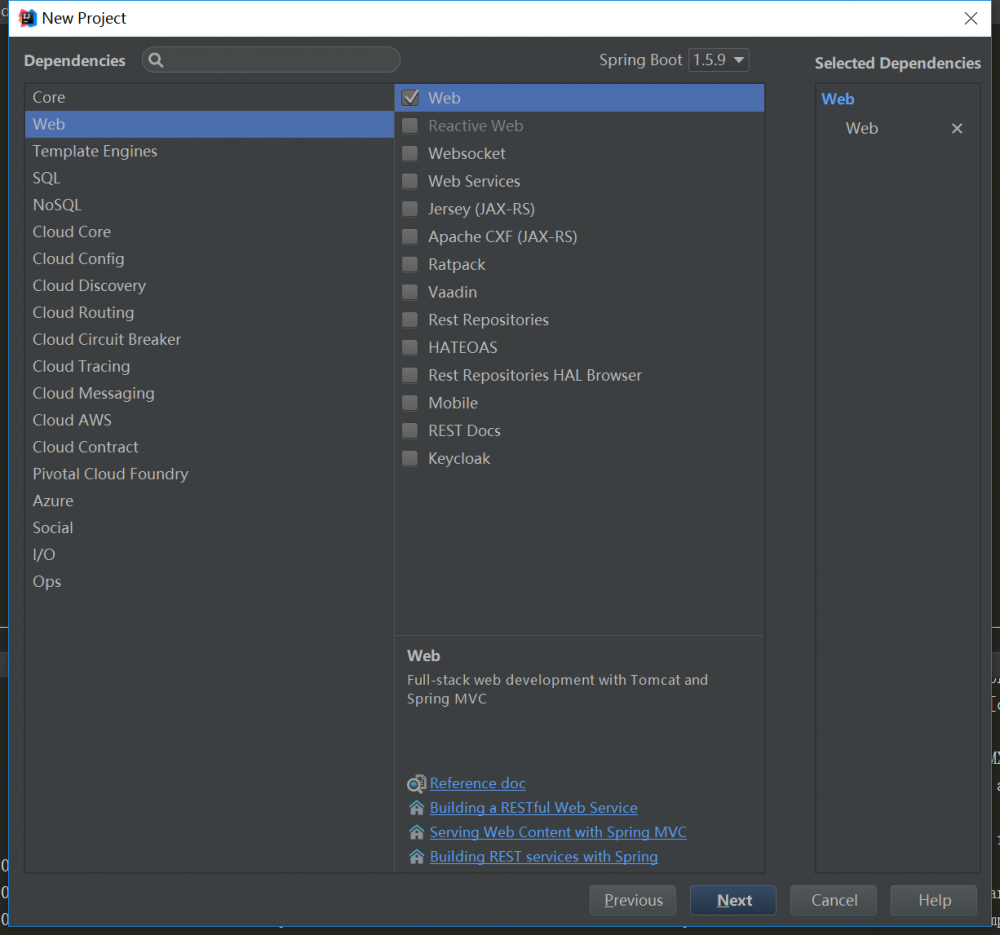Select the Web group in Selected Dependencies
The width and height of the screenshot is (1000, 935).
point(837,99)
